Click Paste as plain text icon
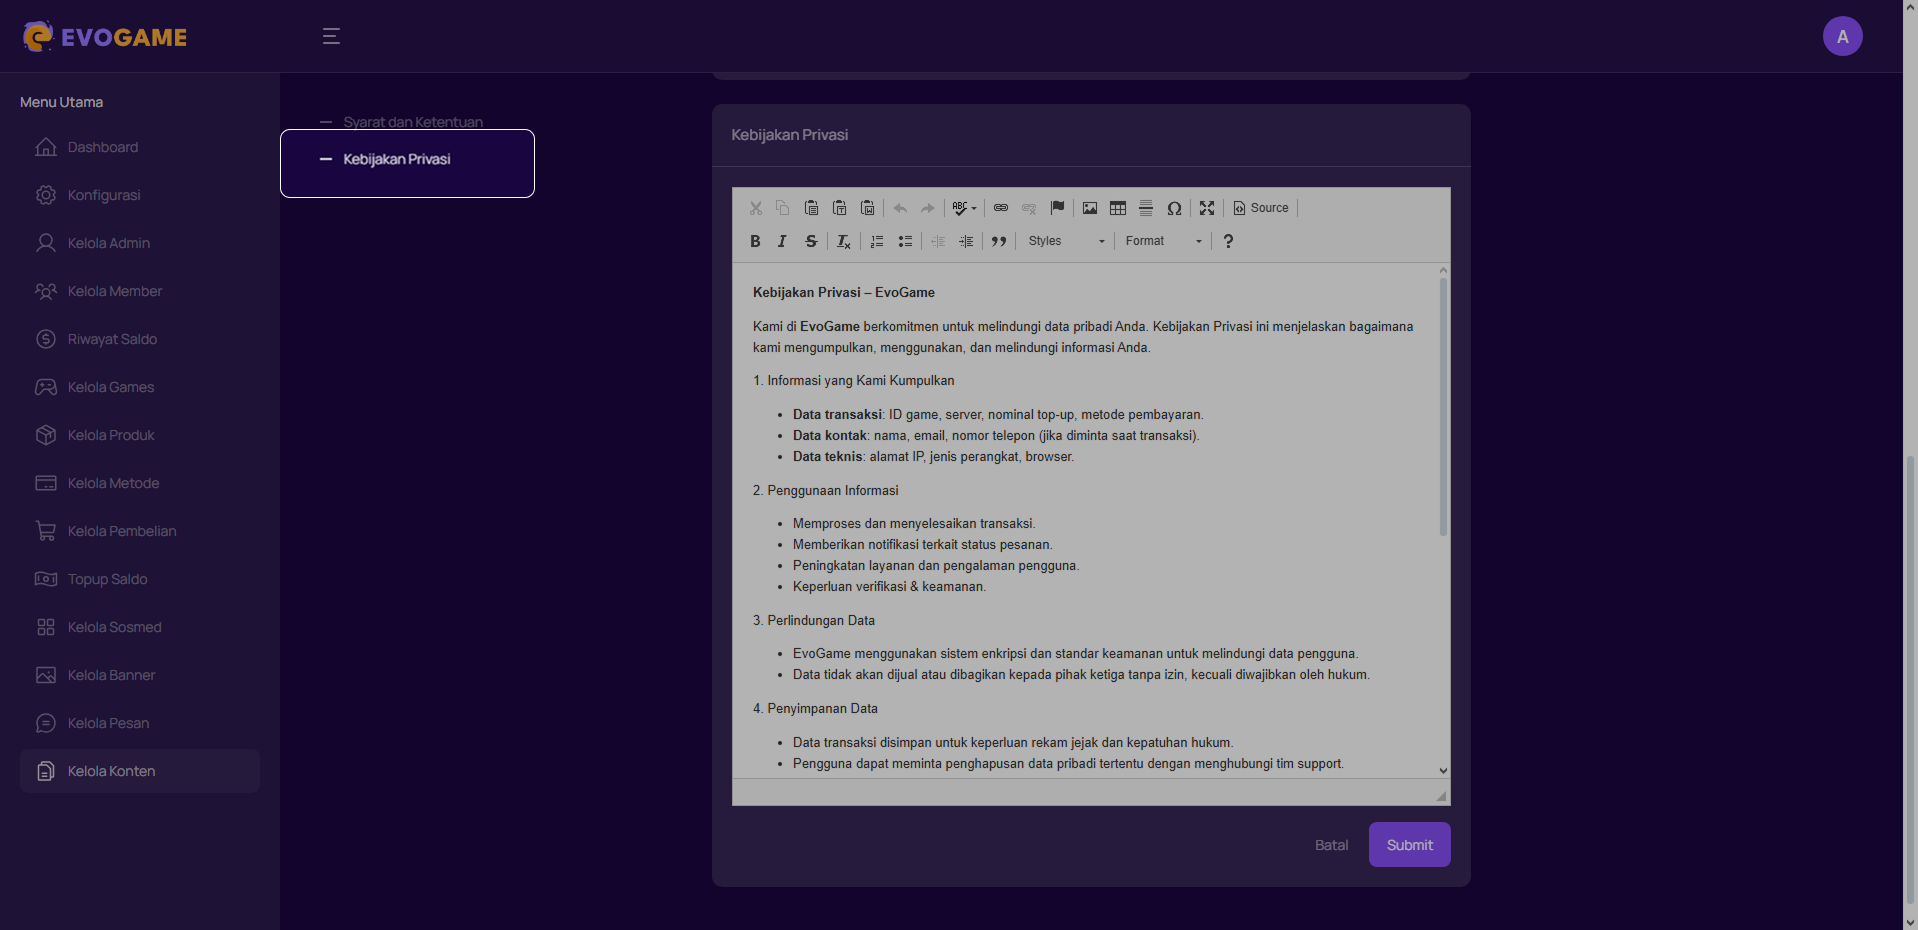Viewport: 1918px width, 930px height. [840, 208]
